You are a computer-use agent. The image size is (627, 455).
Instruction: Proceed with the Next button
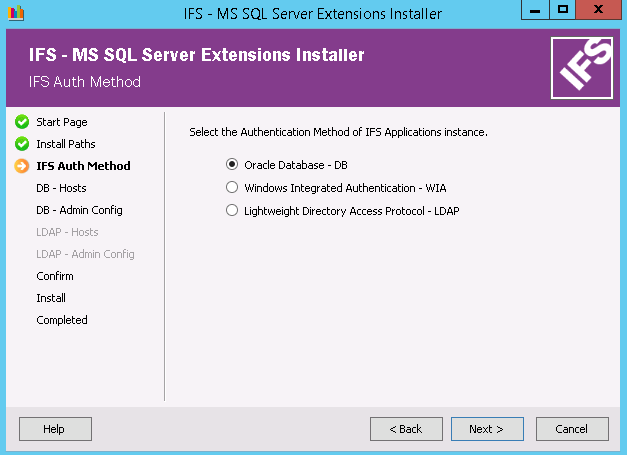coord(486,429)
